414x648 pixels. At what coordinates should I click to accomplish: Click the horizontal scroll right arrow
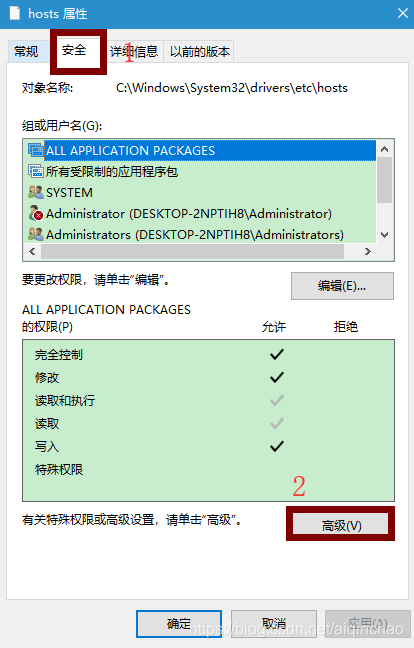(367, 251)
